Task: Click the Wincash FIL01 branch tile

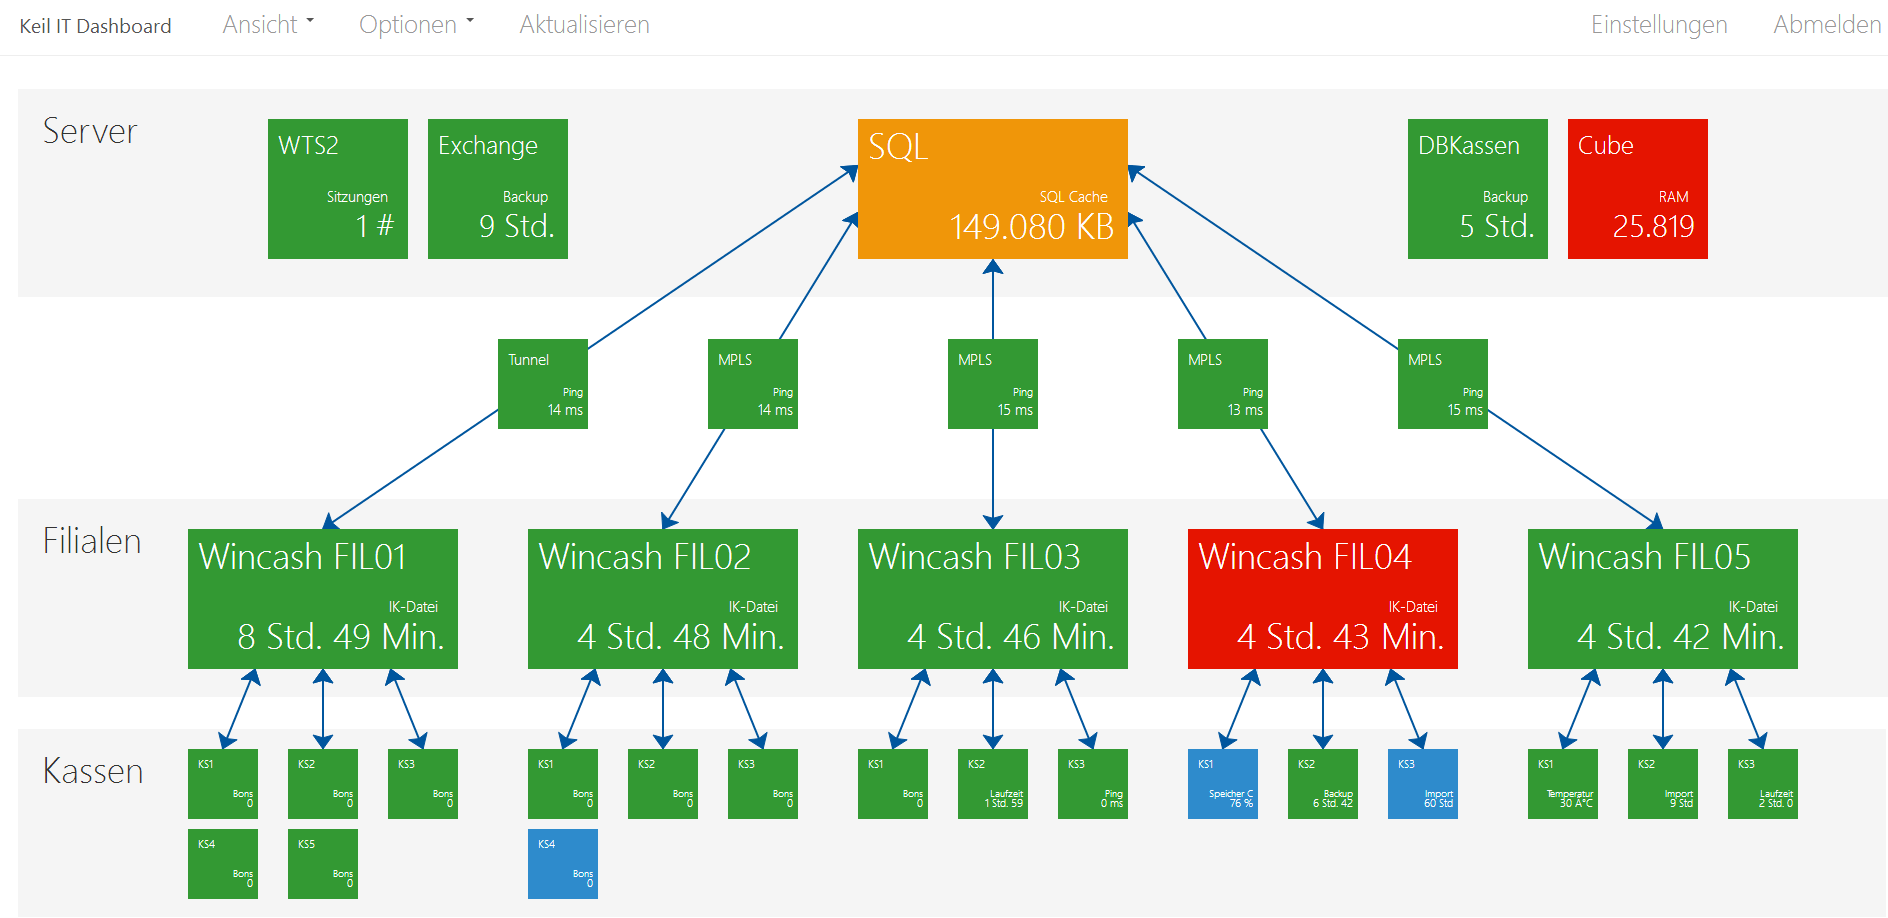Action: (x=322, y=598)
